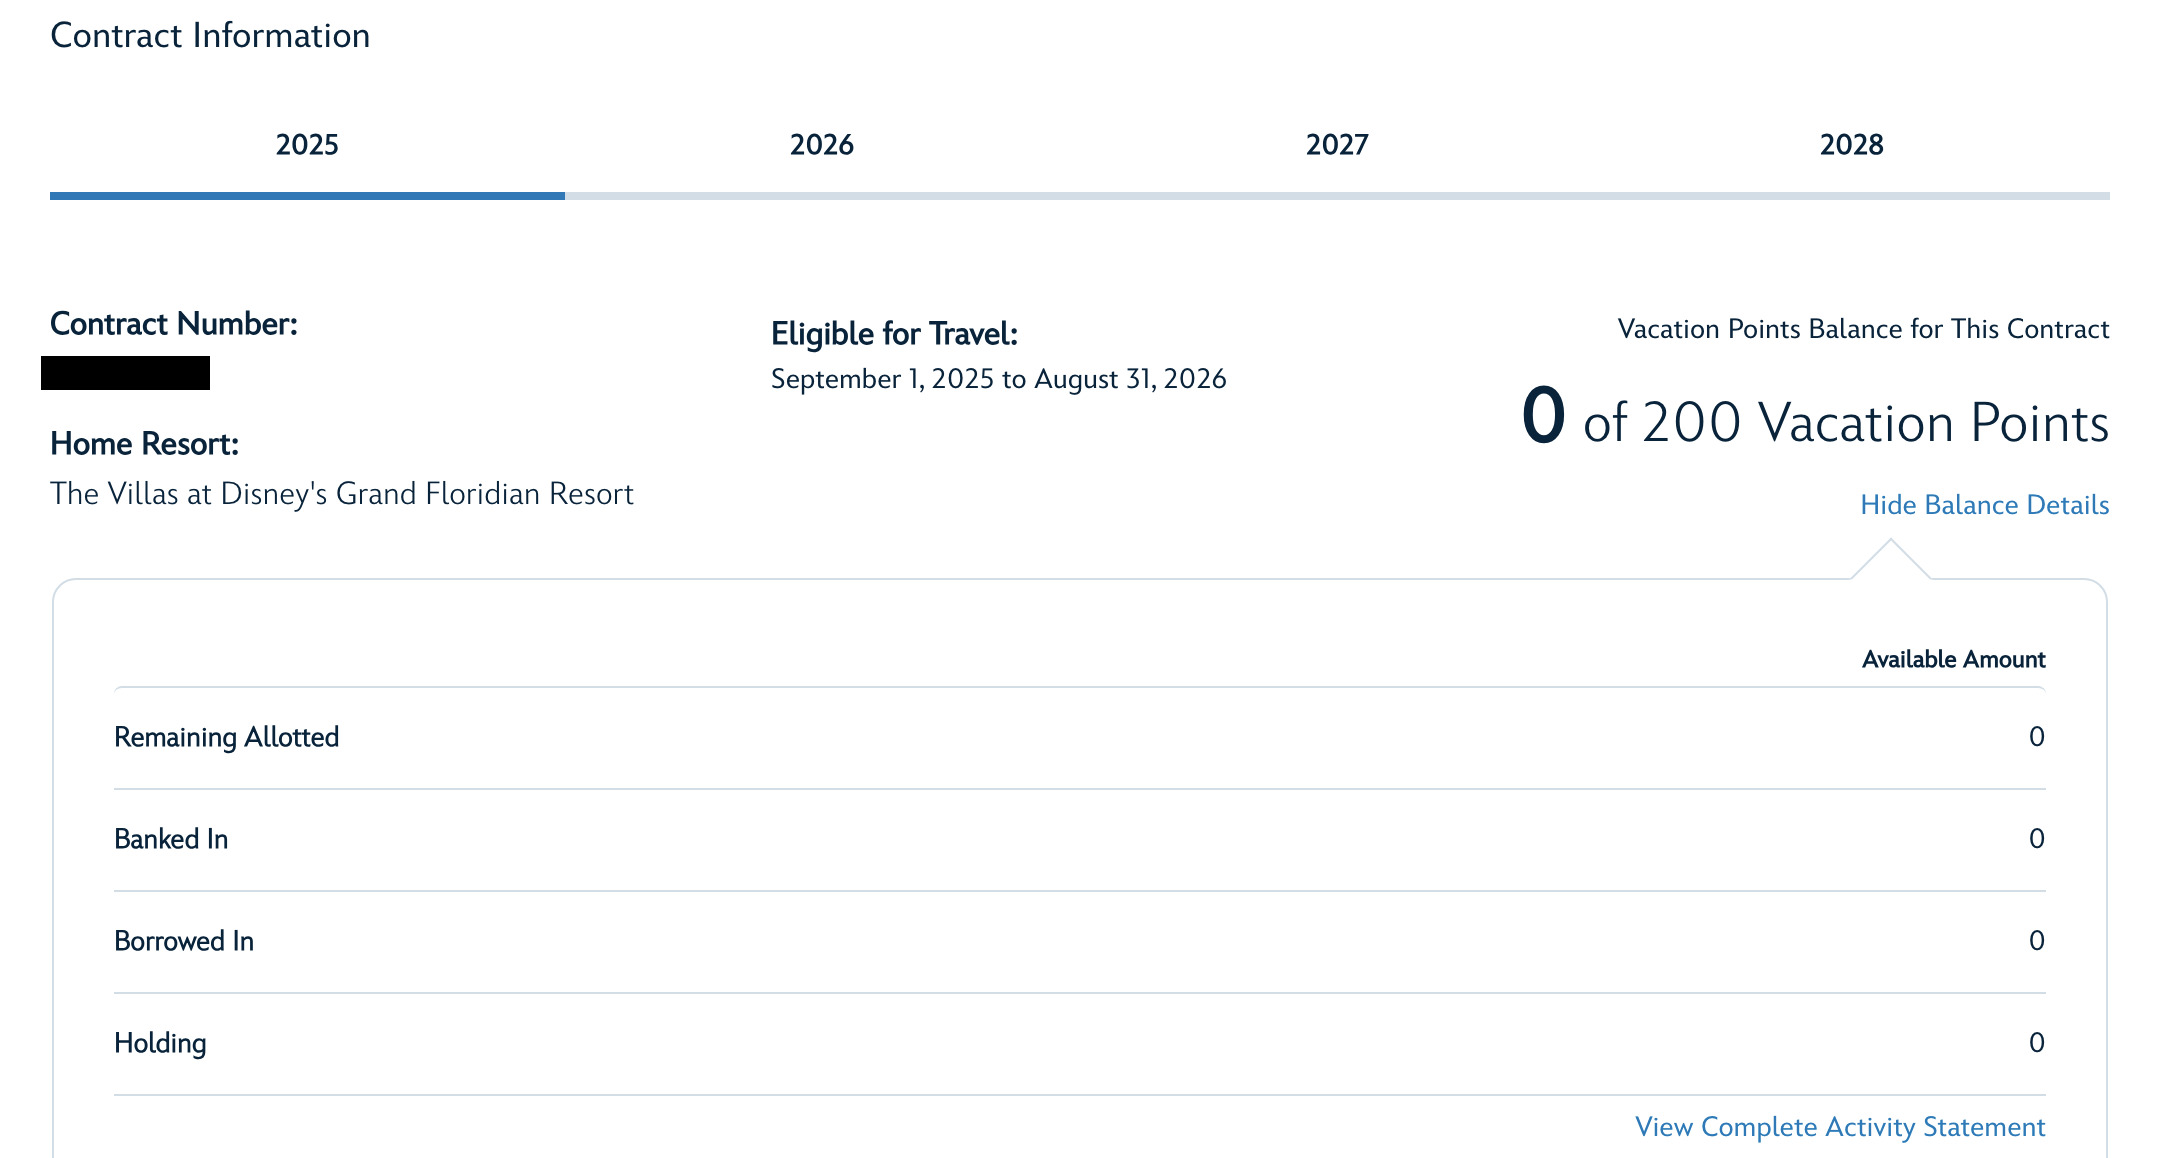Image resolution: width=2172 pixels, height=1158 pixels.
Task: Switch to the 2025 use year tab
Action: pyautogui.click(x=307, y=145)
